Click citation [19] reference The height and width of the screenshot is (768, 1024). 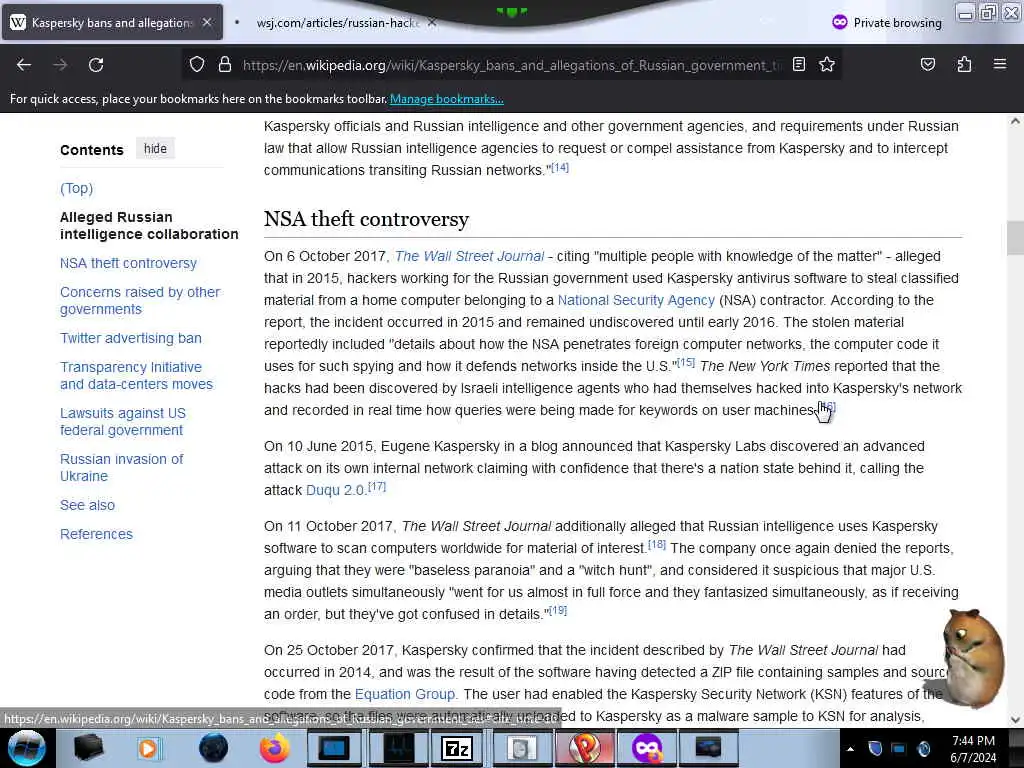(x=558, y=610)
